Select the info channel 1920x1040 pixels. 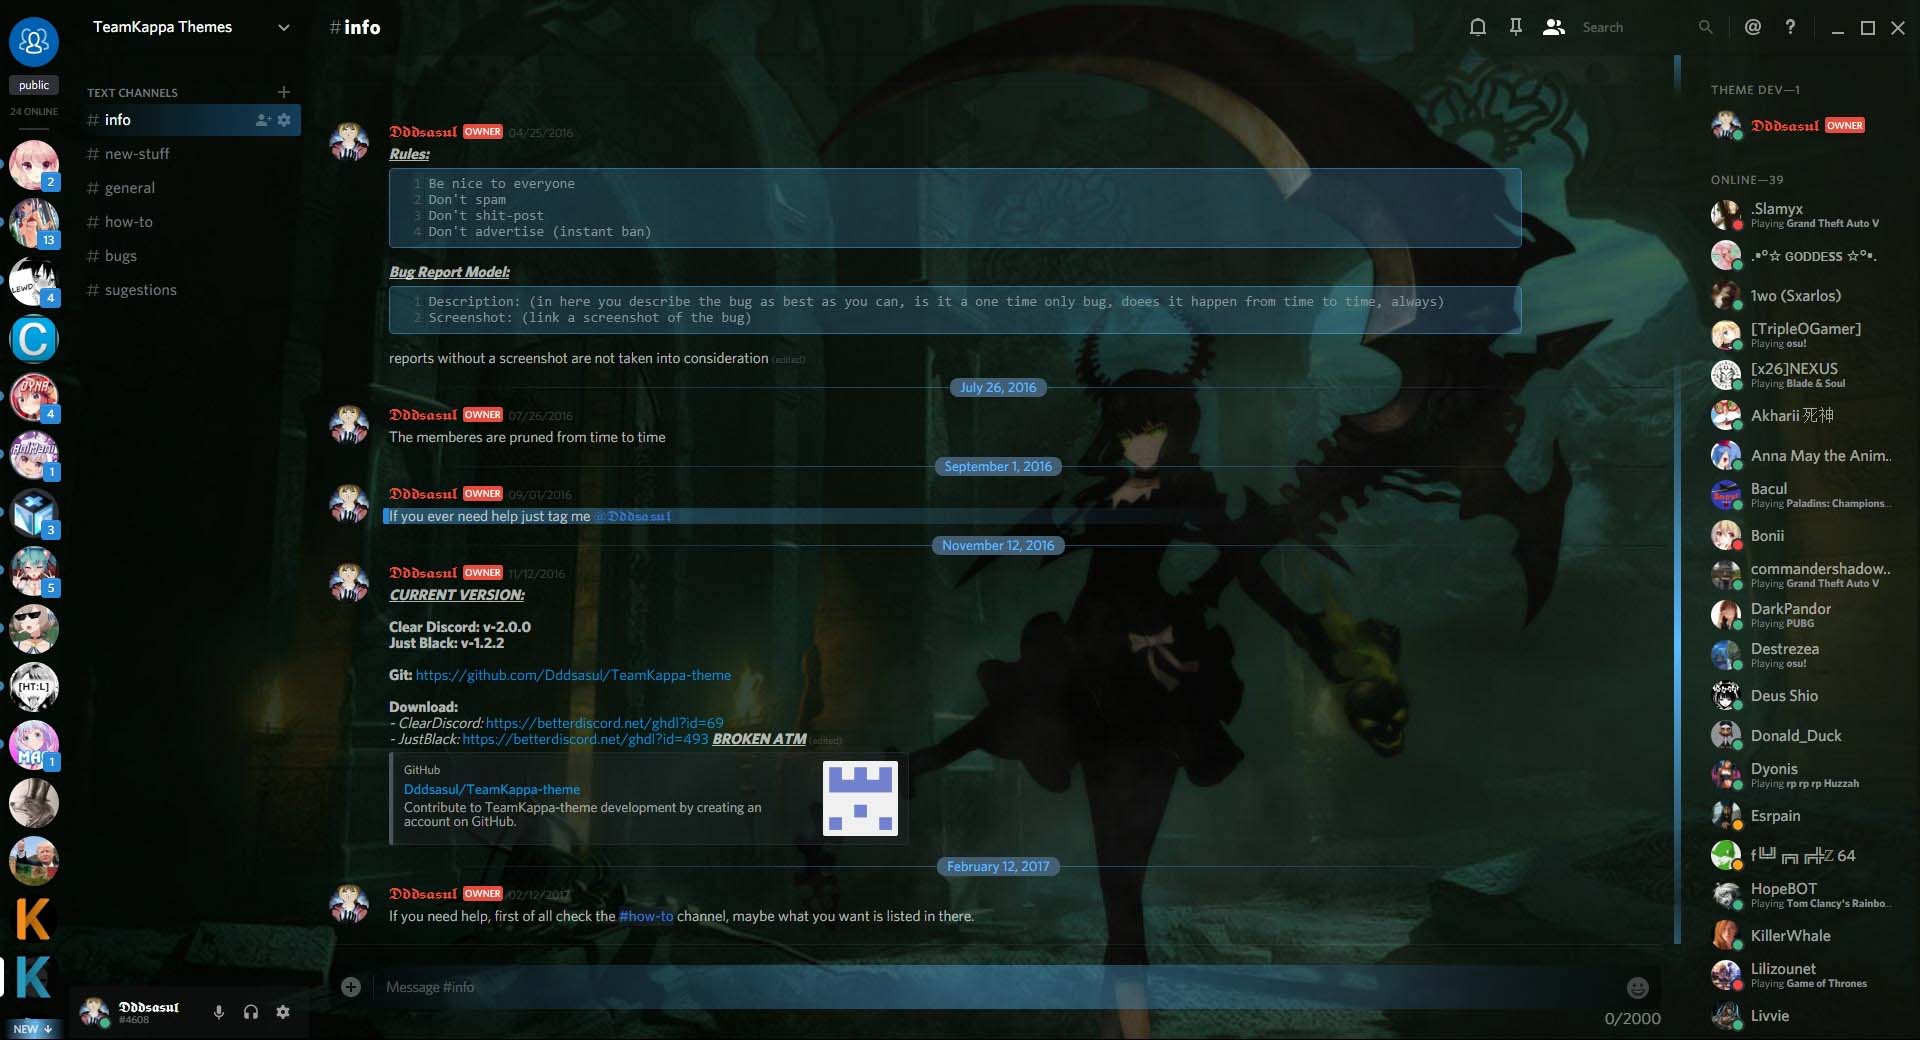pos(190,120)
